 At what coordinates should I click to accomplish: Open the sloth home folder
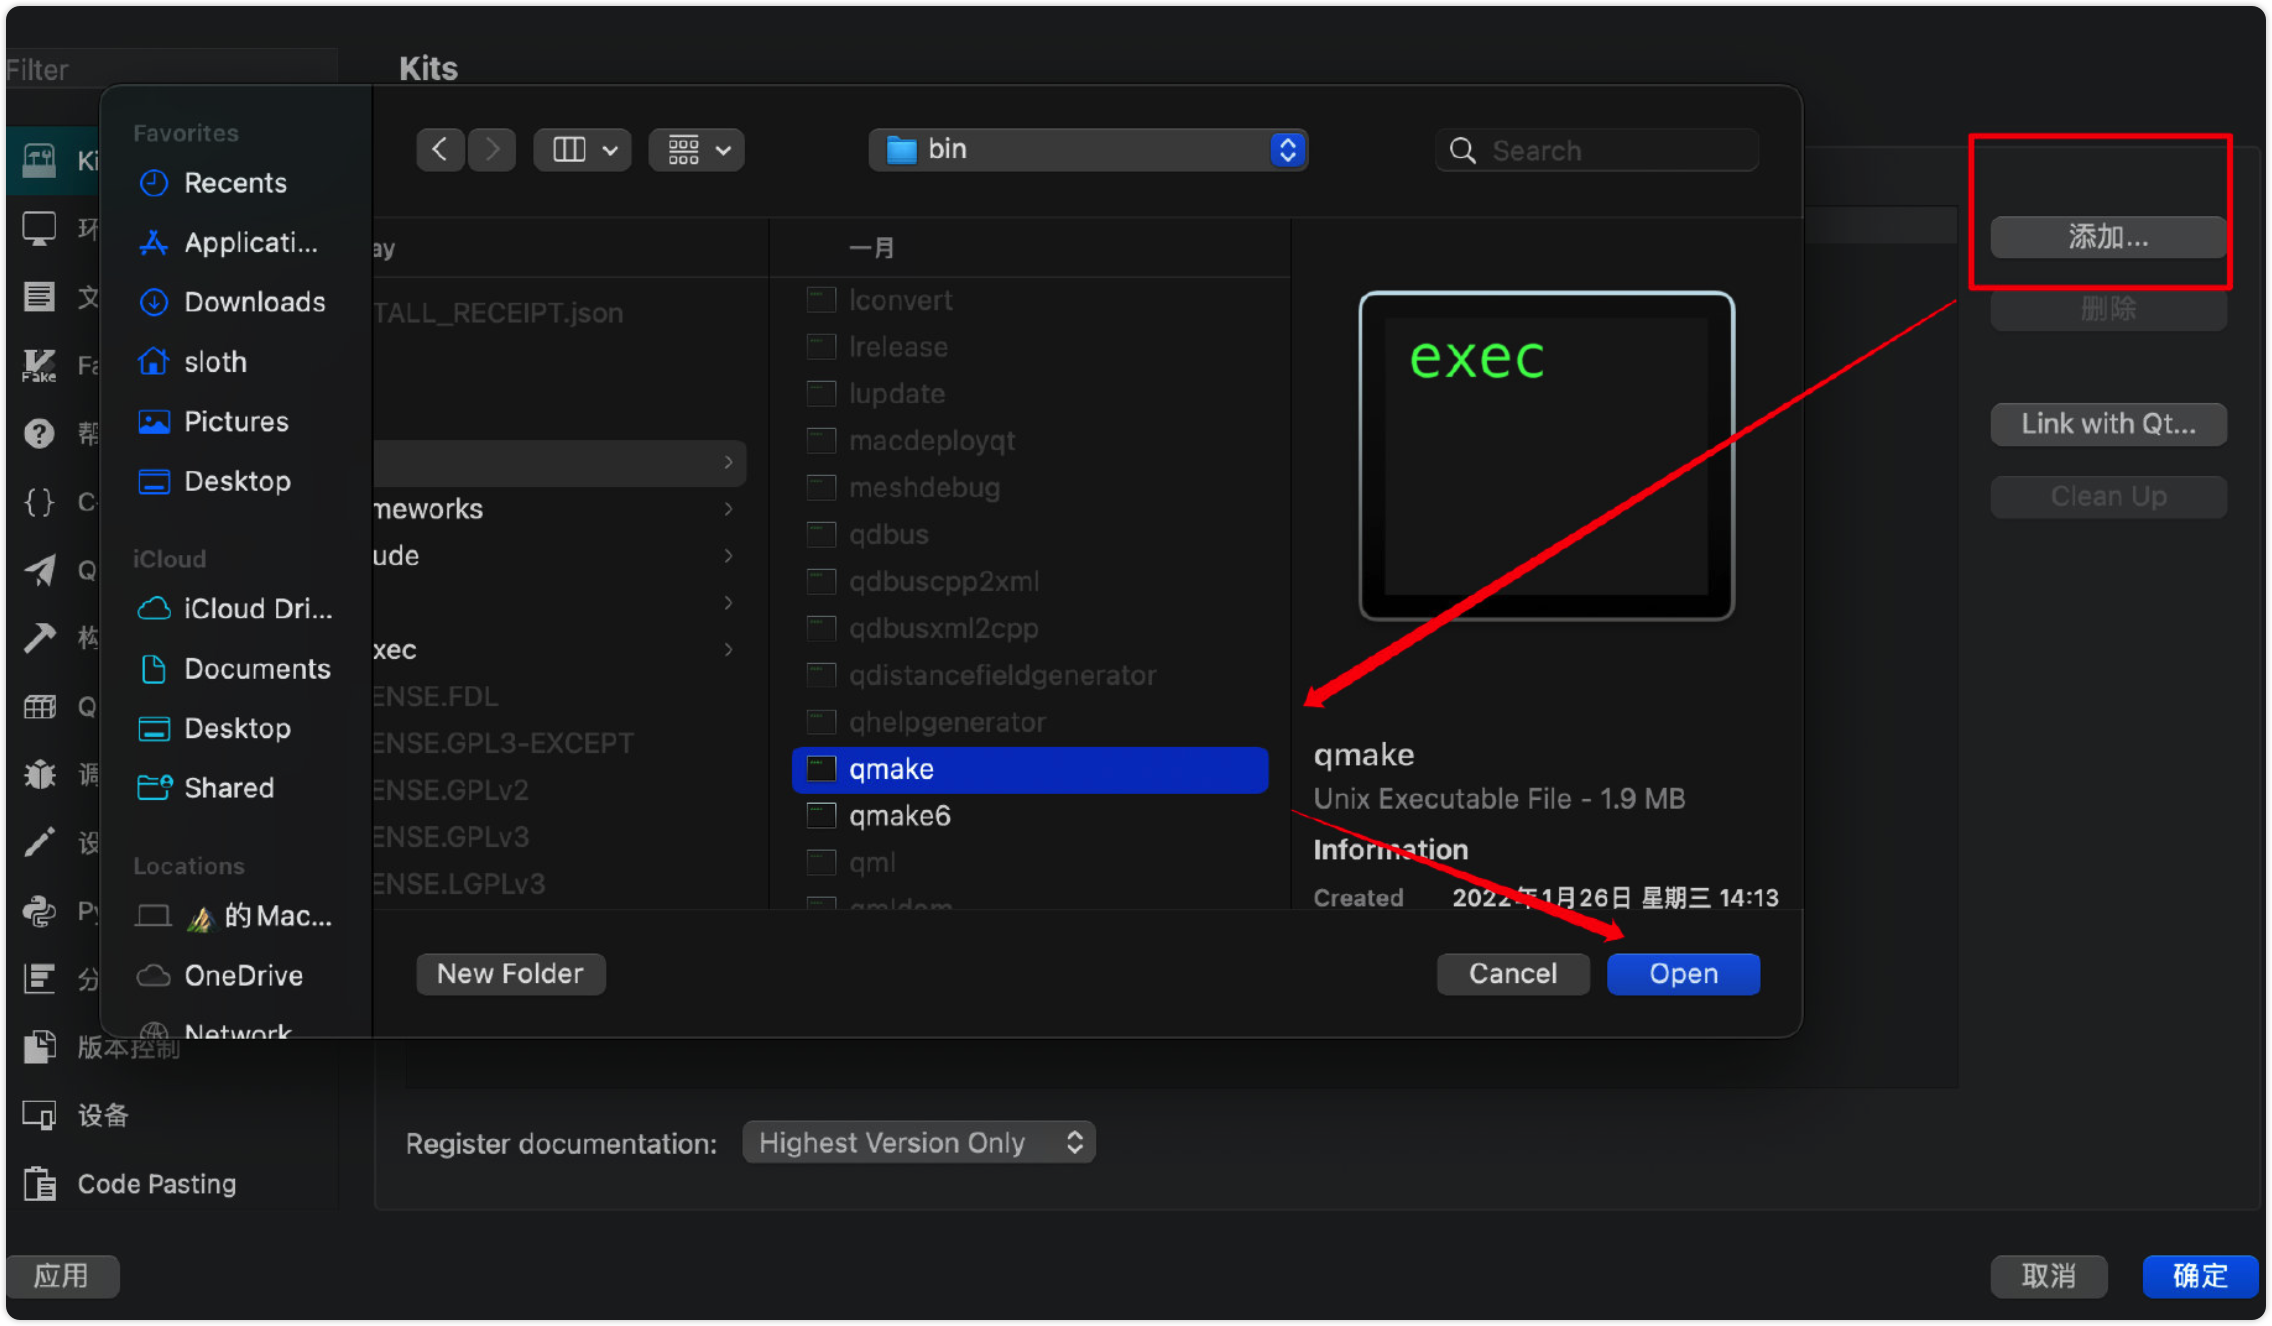(x=215, y=362)
